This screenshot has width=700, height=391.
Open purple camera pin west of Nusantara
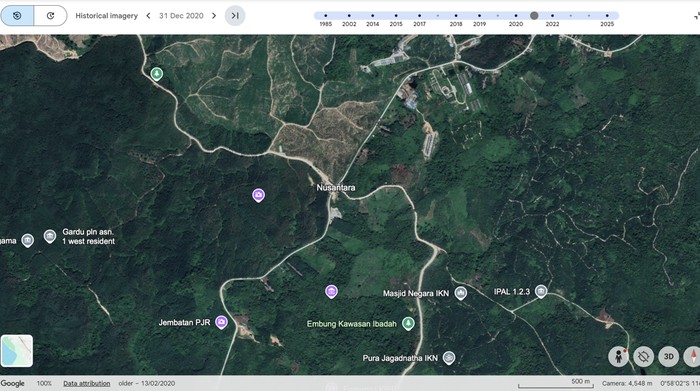258,195
